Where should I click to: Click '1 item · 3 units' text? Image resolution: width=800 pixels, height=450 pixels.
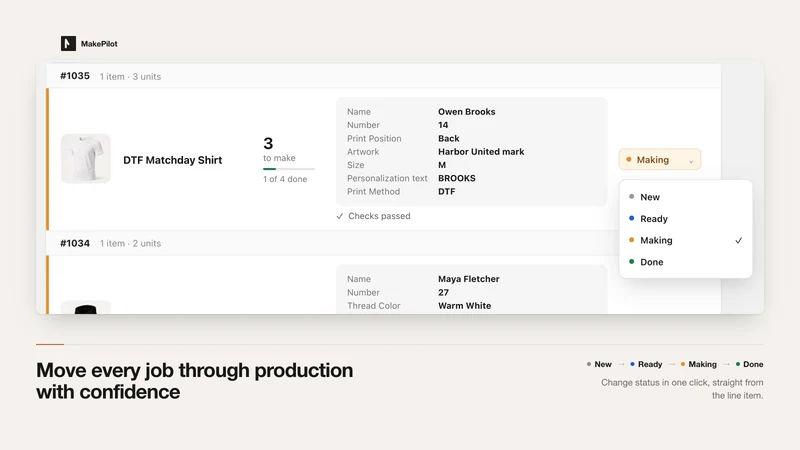tap(130, 77)
